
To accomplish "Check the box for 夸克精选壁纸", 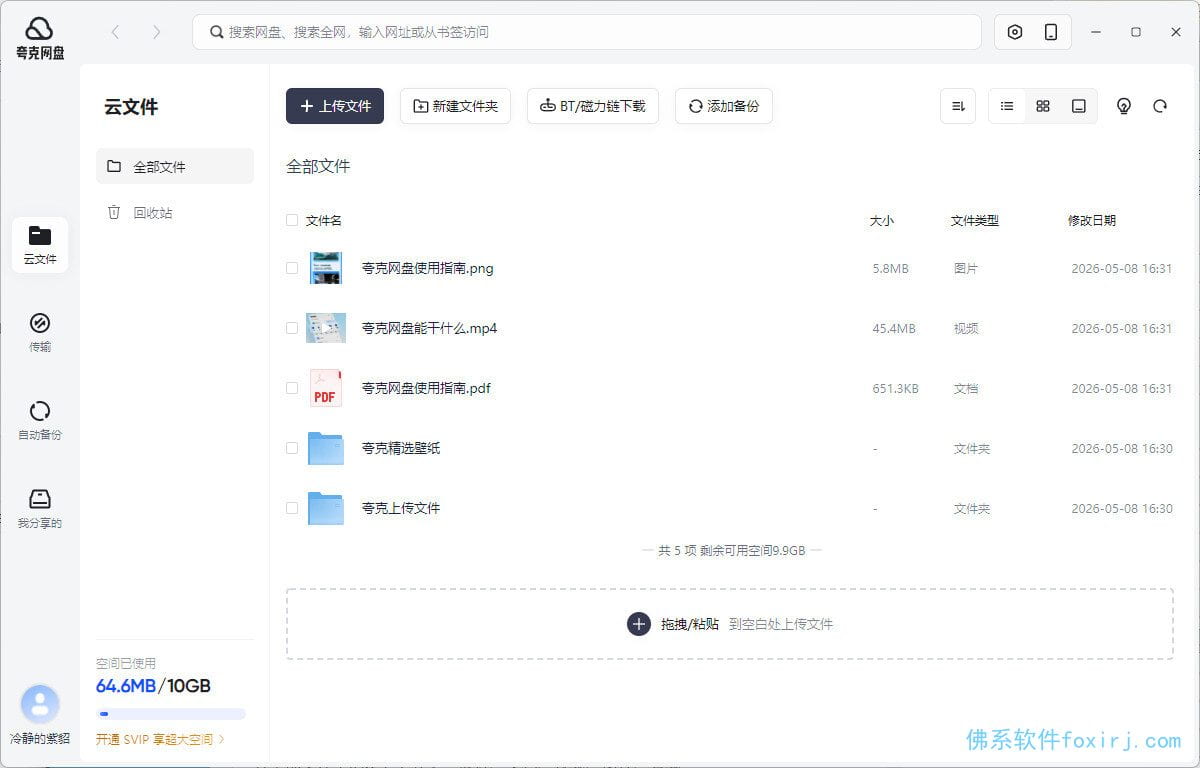I will coord(292,448).
